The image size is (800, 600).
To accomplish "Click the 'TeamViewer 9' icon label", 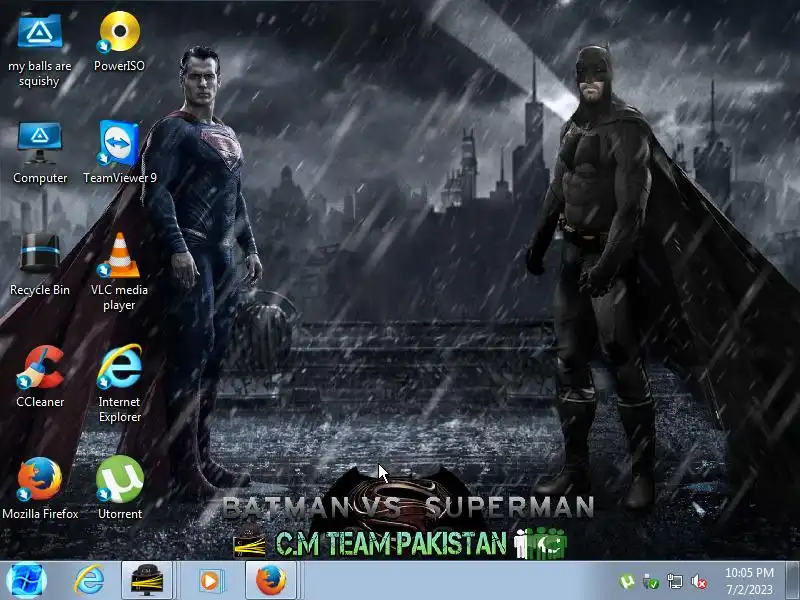I will tap(120, 178).
